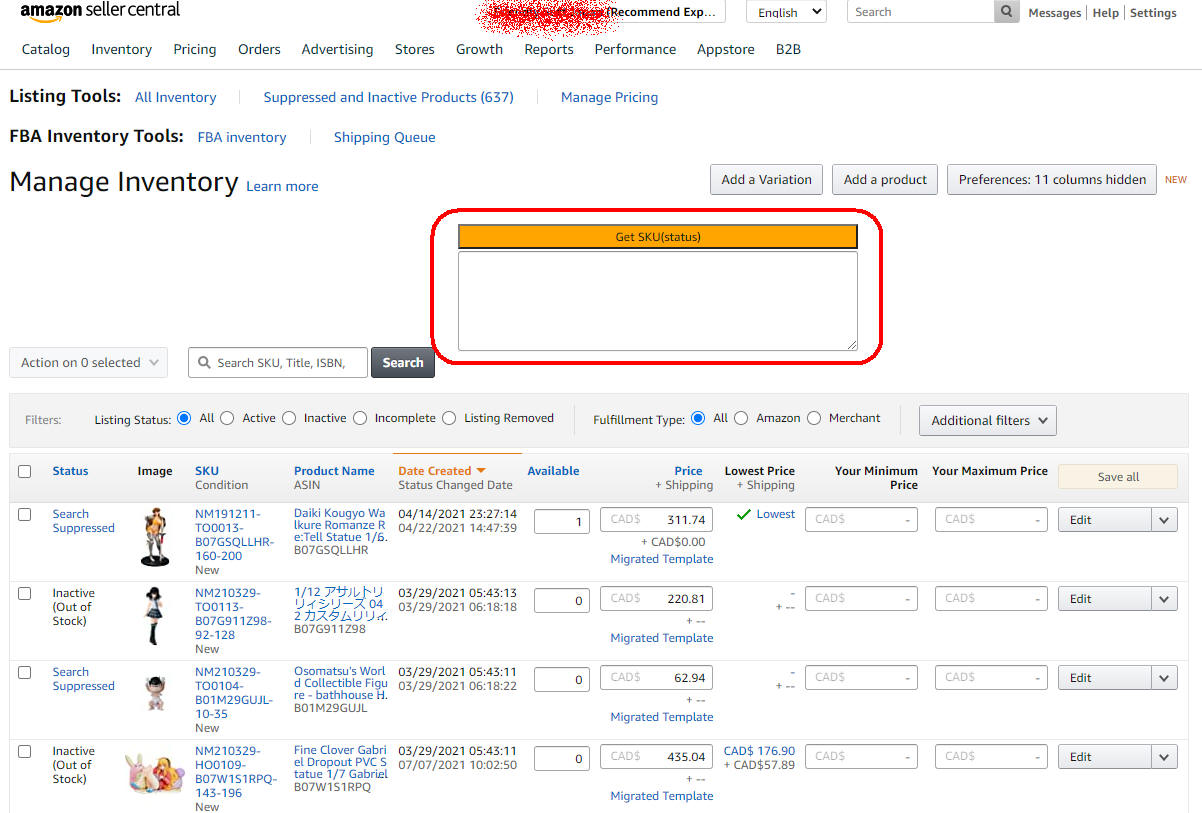Sort by the Available column header

point(553,471)
